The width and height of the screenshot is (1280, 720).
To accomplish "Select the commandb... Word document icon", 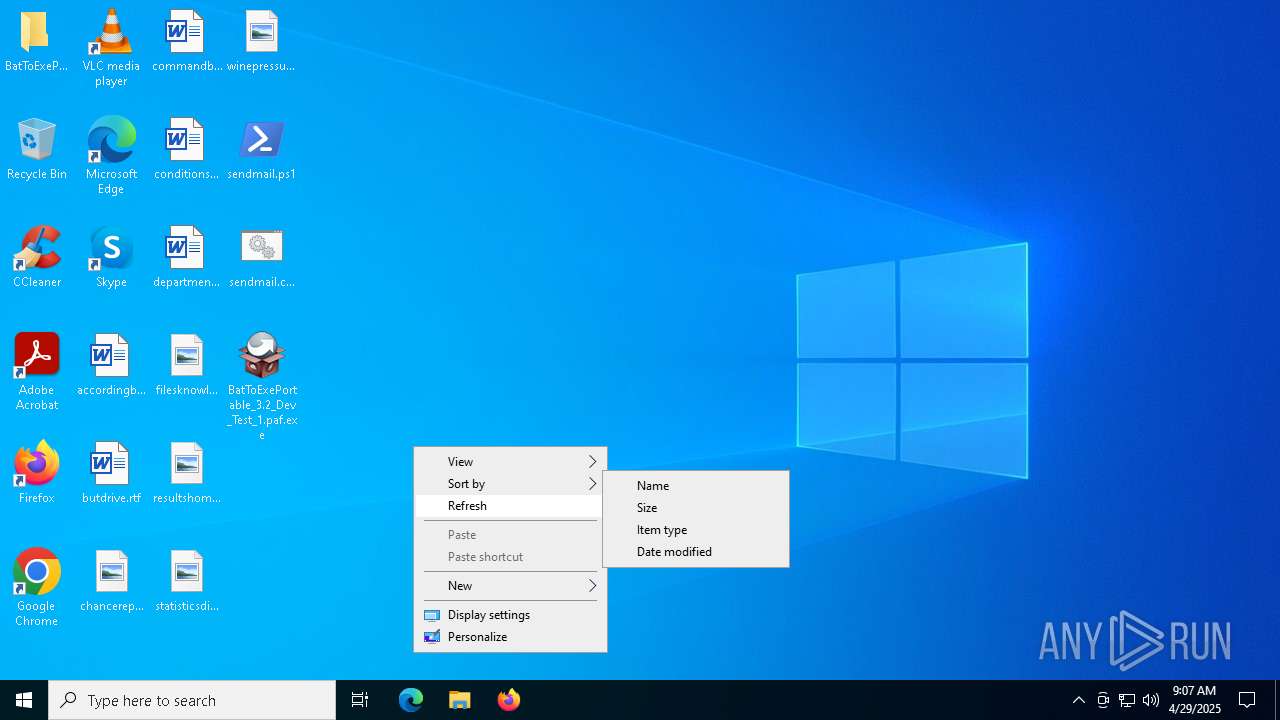I will click(x=186, y=33).
